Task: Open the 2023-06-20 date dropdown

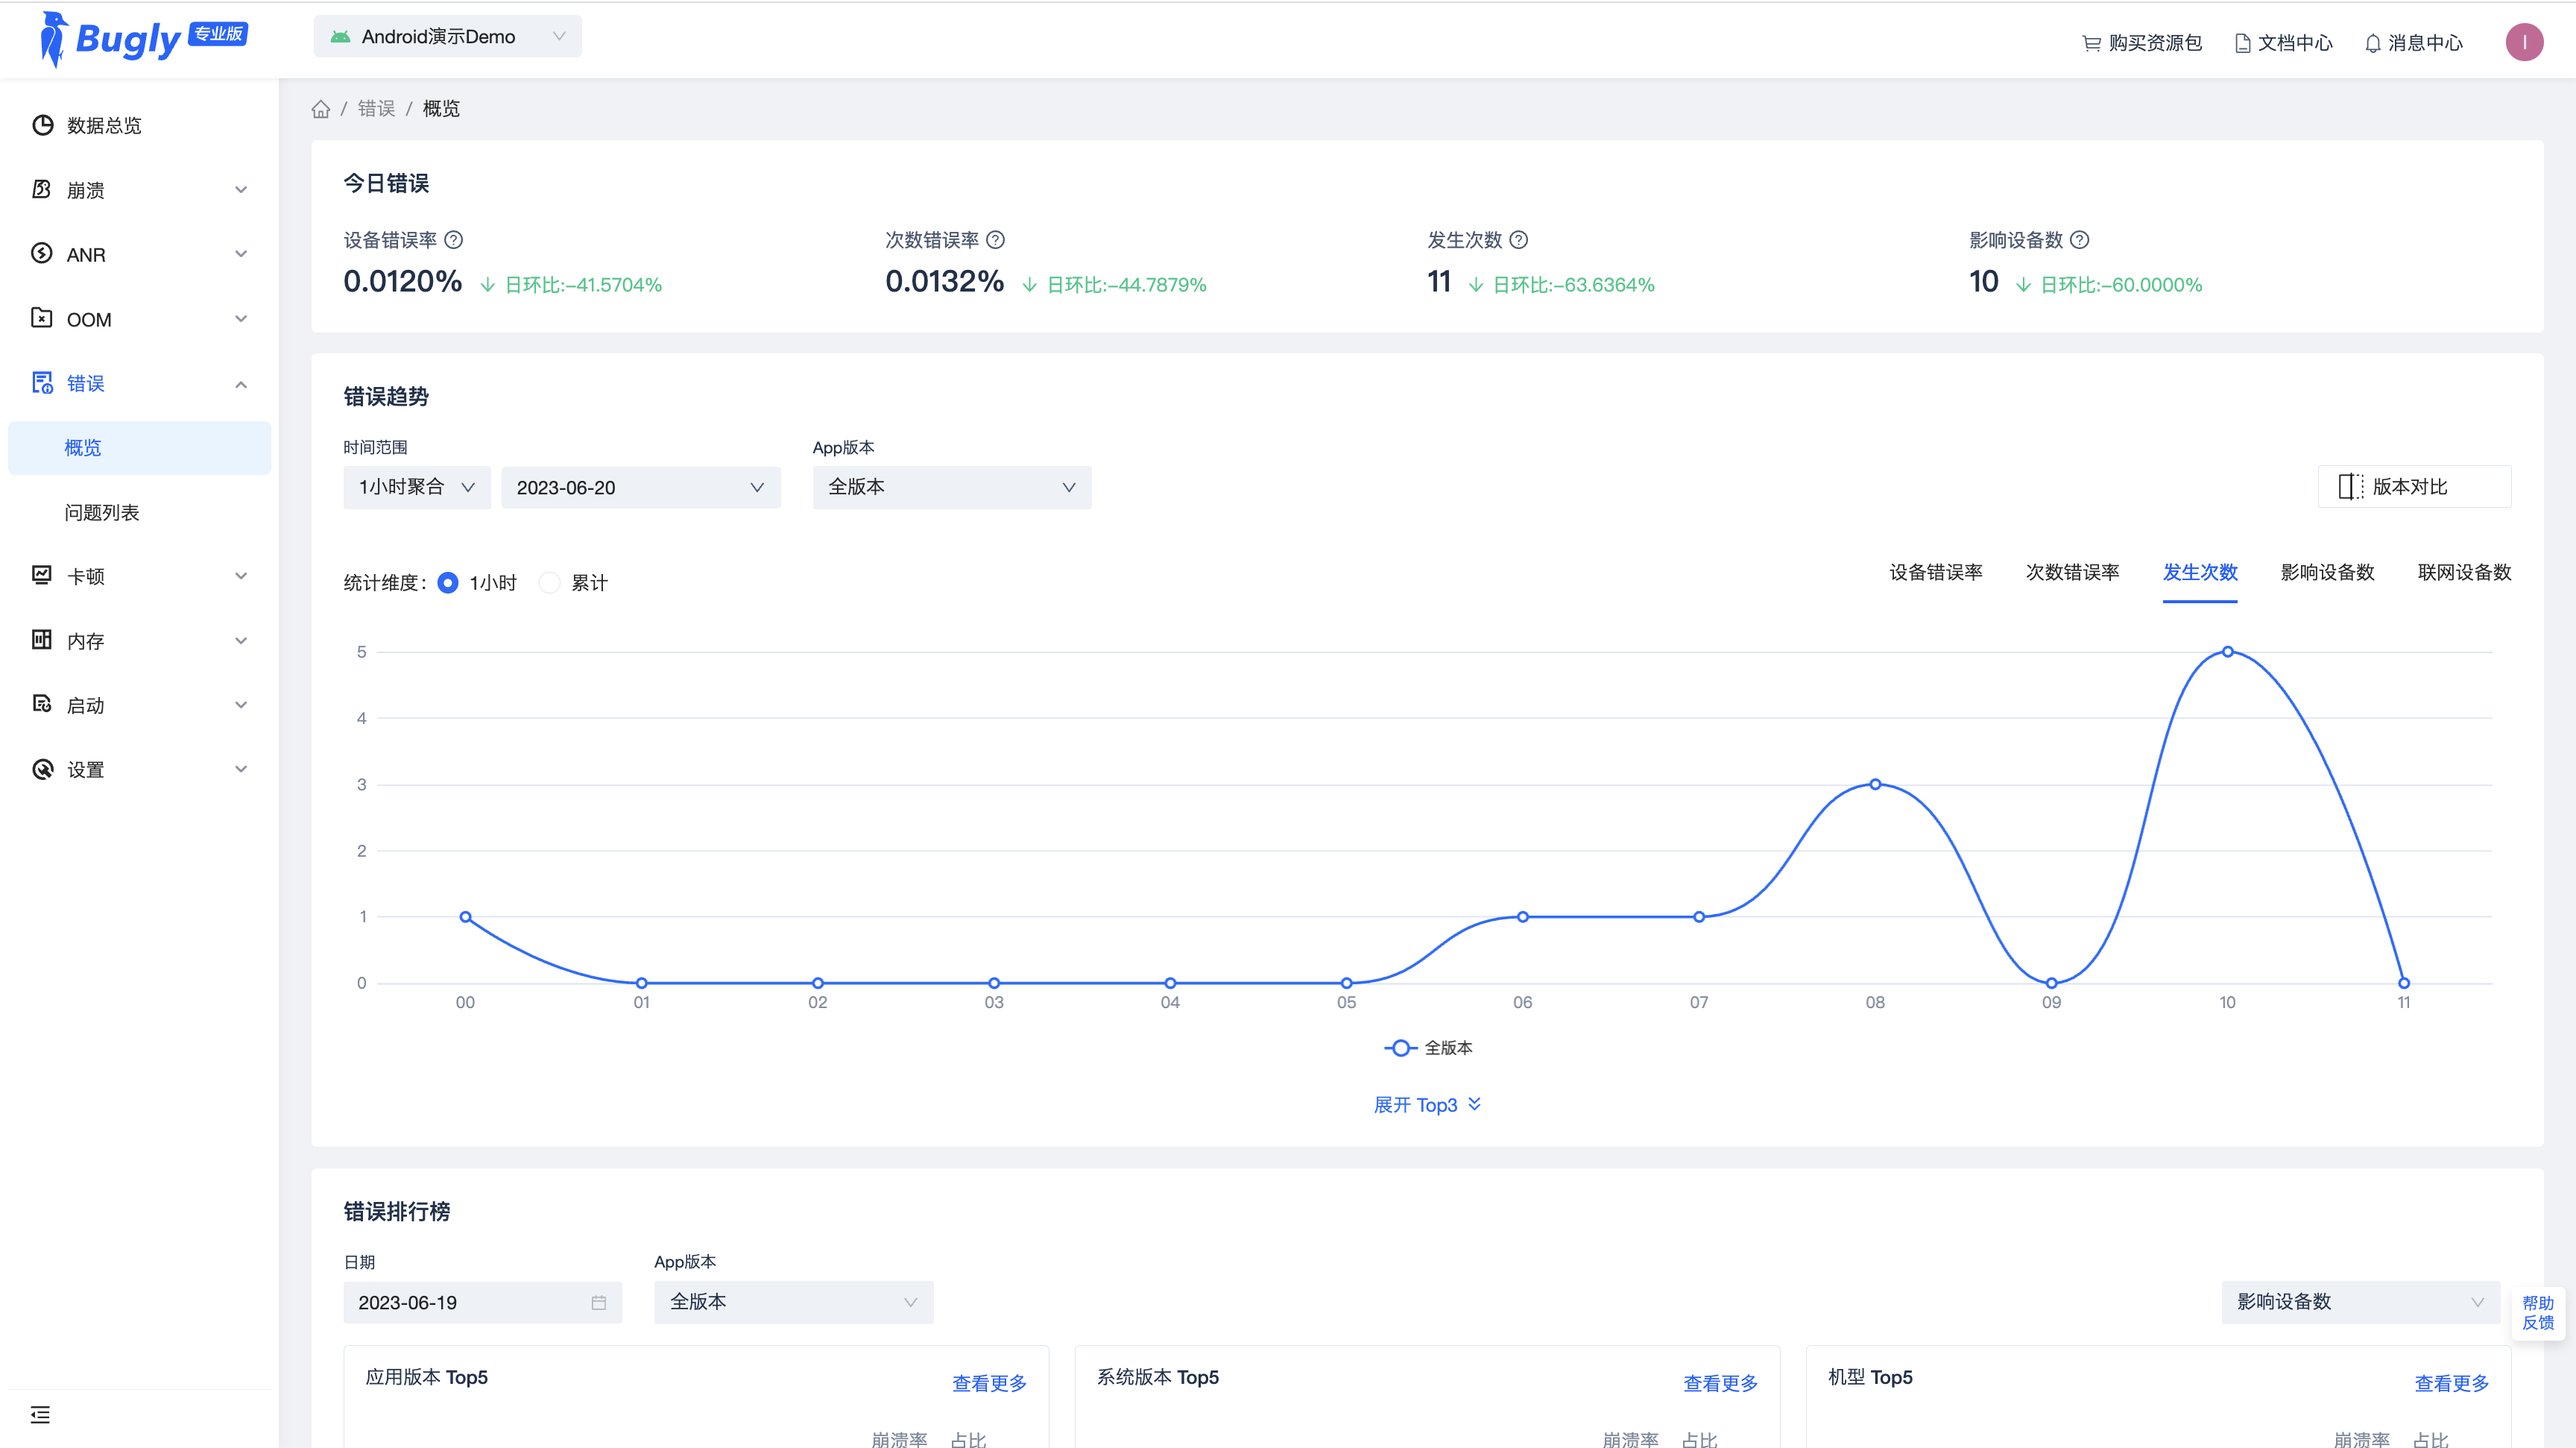Action: (641, 488)
